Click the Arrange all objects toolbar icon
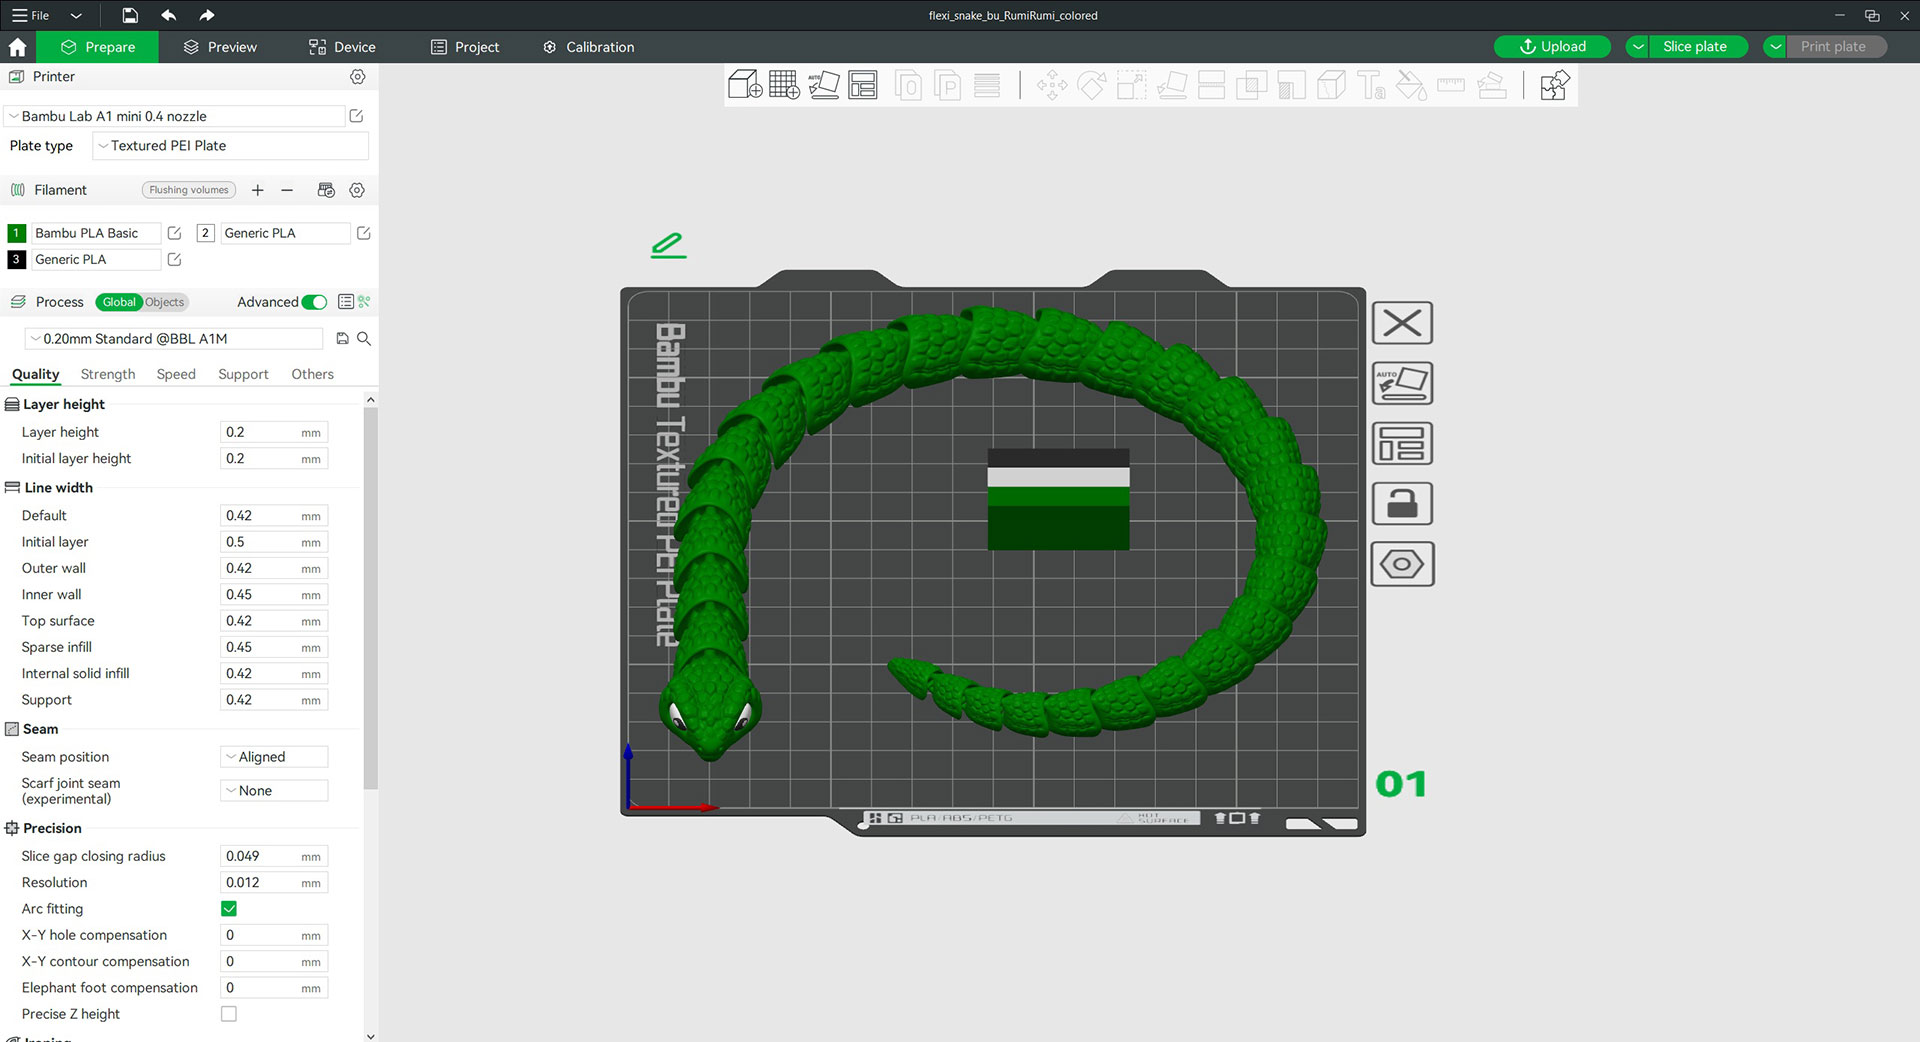 click(863, 85)
